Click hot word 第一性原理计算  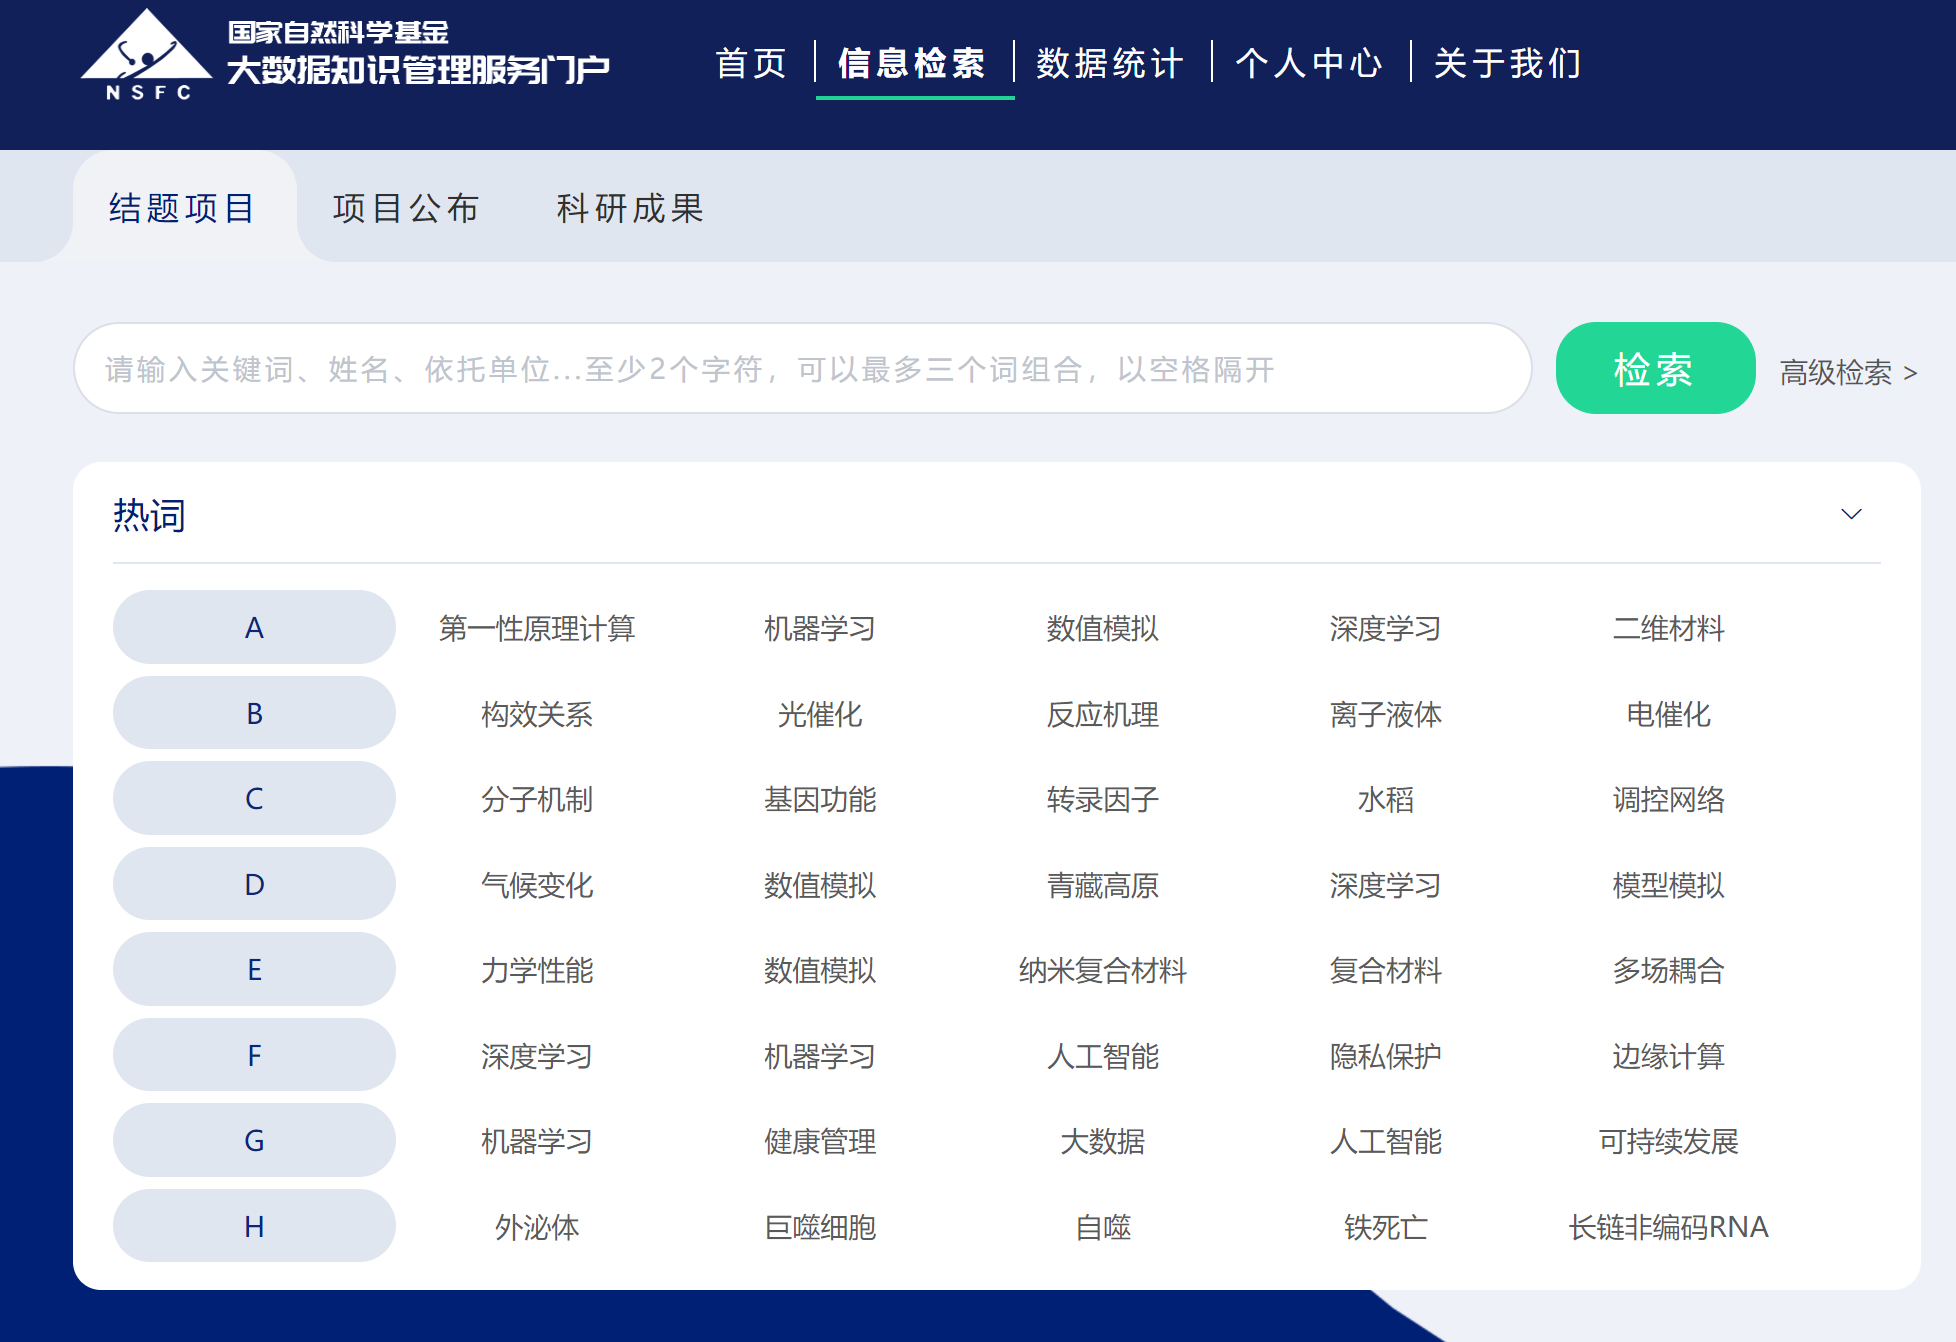(x=537, y=628)
